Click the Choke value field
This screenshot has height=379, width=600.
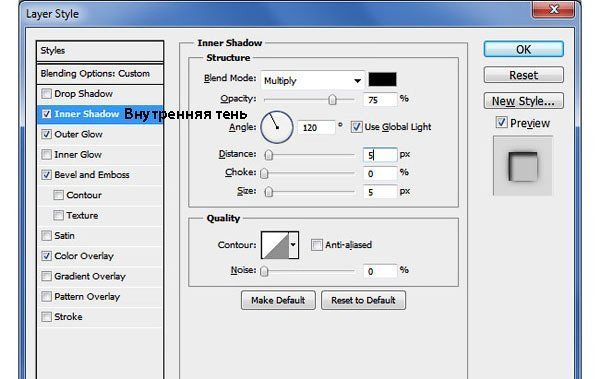pyautogui.click(x=380, y=174)
